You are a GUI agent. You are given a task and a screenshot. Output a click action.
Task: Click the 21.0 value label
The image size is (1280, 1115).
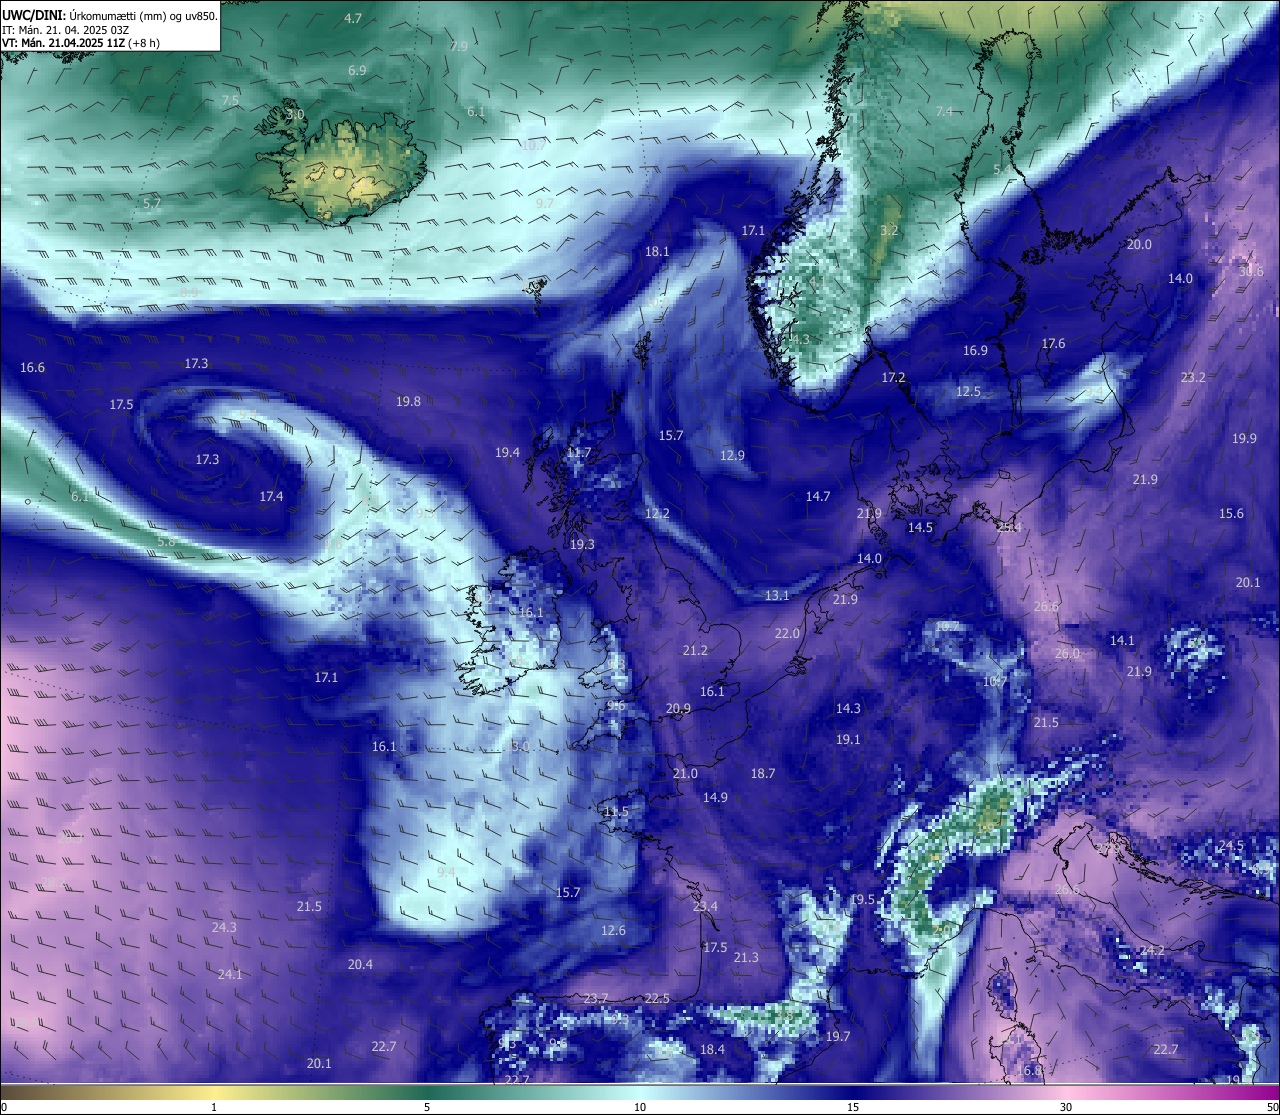pyautogui.click(x=685, y=774)
